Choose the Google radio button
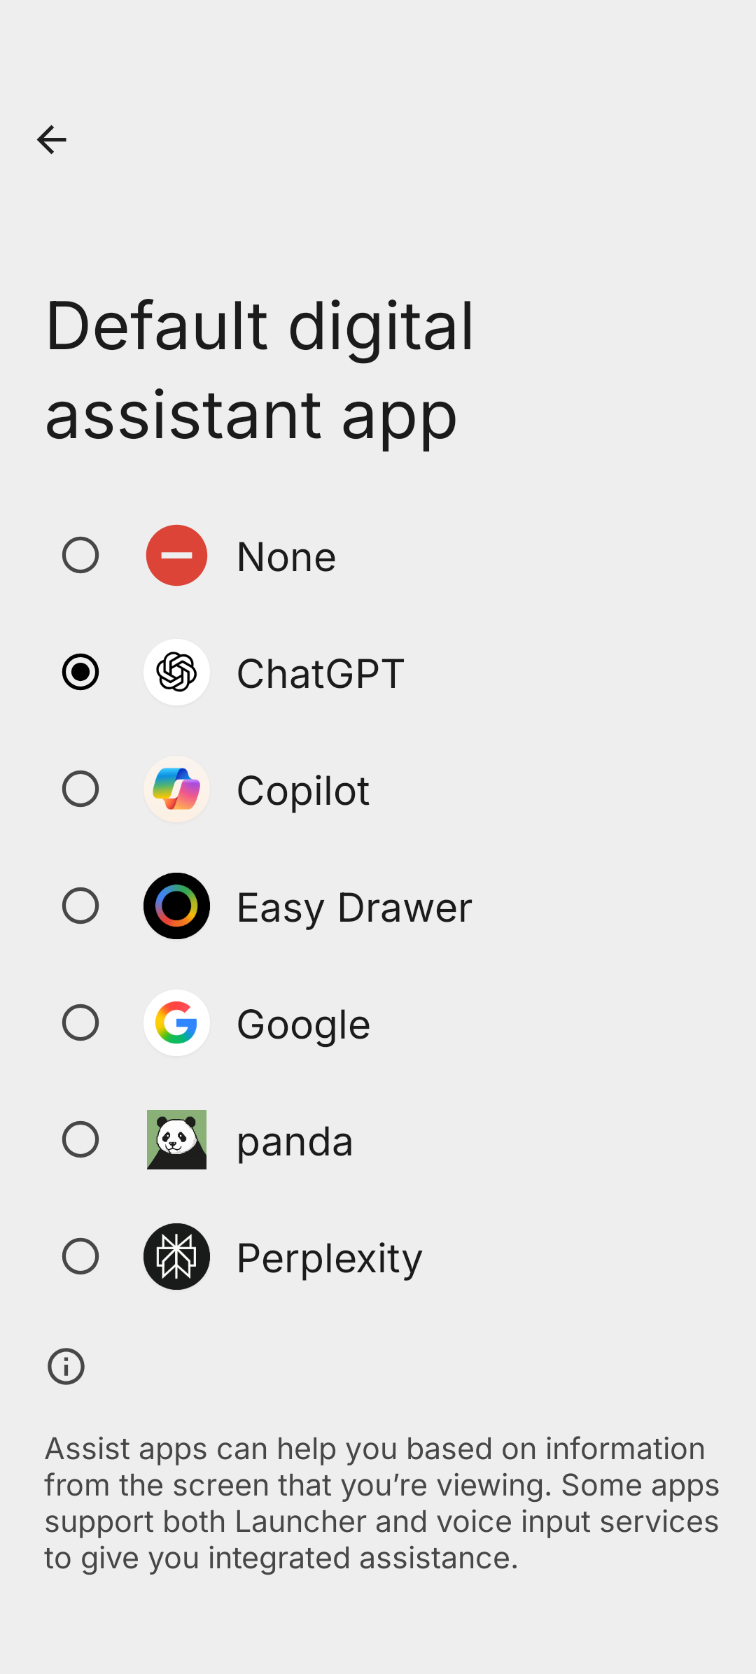Viewport: 756px width, 1674px height. point(81,1023)
